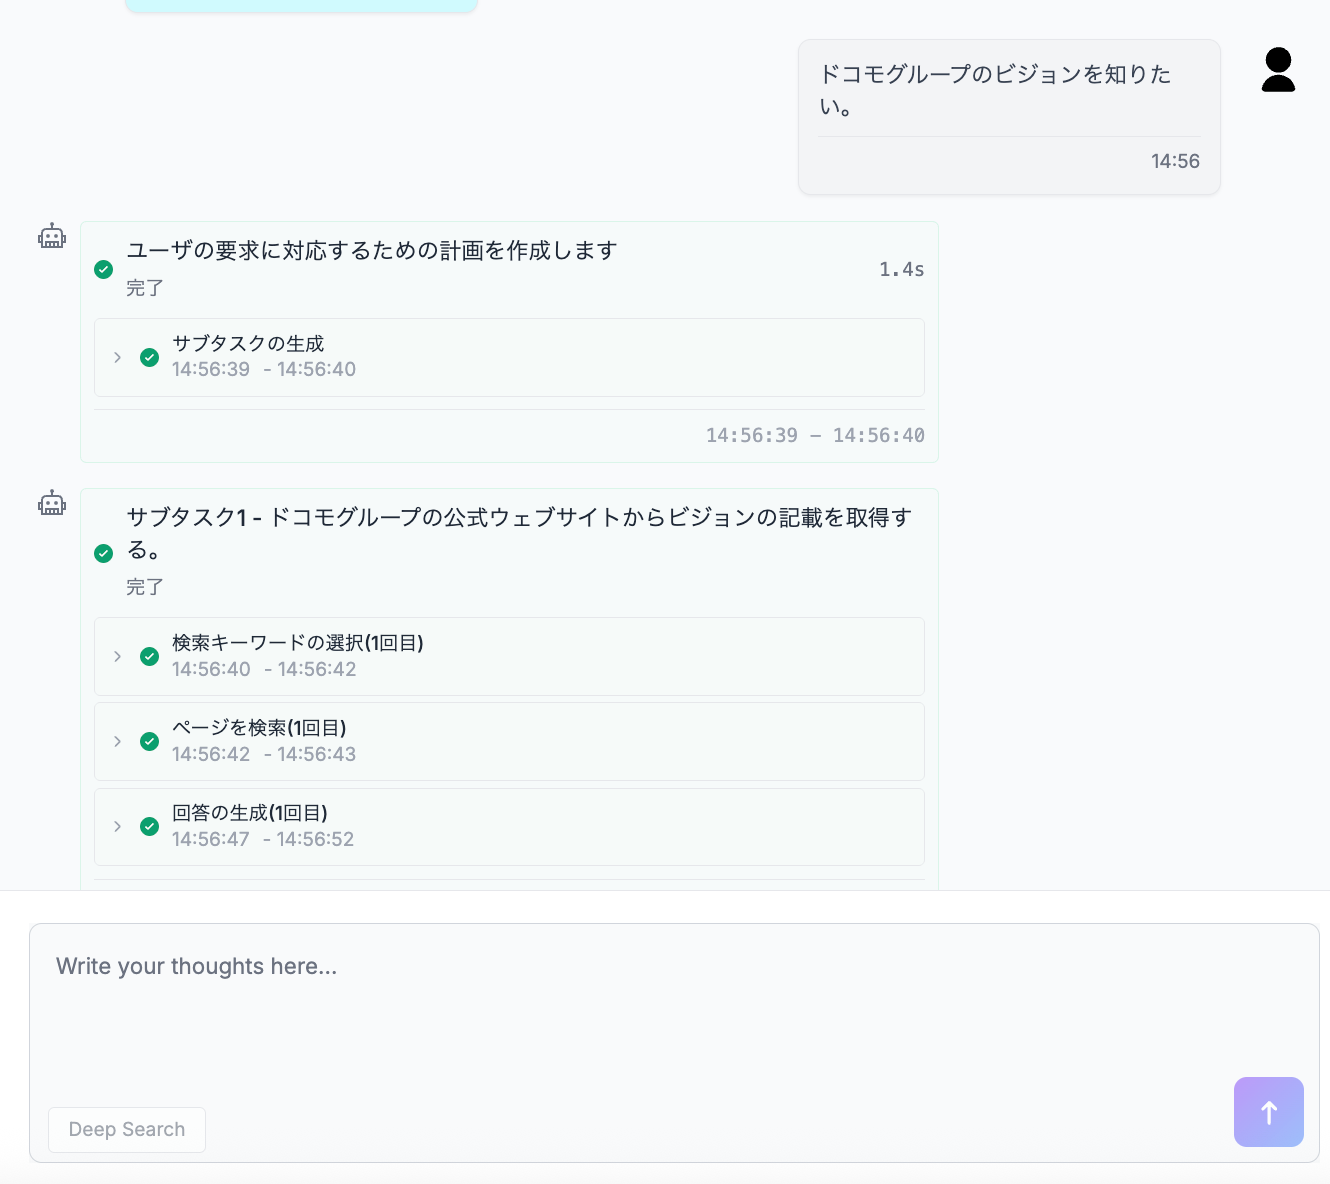Click green check next to ページを検索(1回目)
This screenshot has height=1184, width=1330.
[x=149, y=741]
